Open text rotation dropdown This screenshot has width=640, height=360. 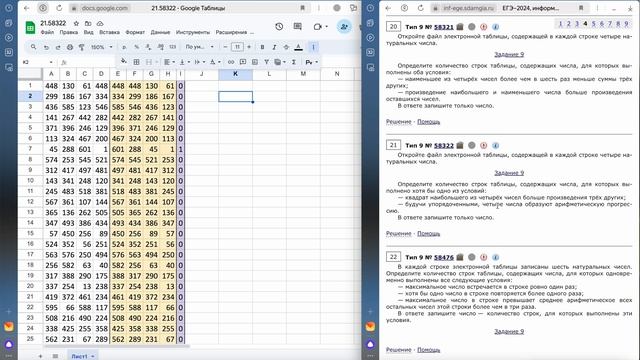pos(215,62)
